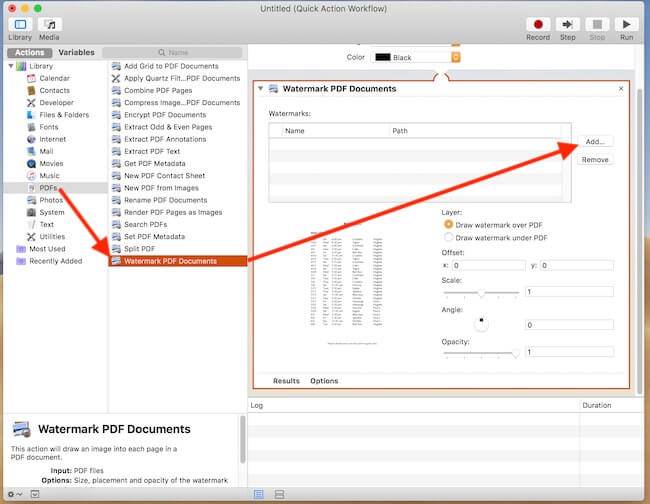Click the action Name search field

tap(172, 53)
